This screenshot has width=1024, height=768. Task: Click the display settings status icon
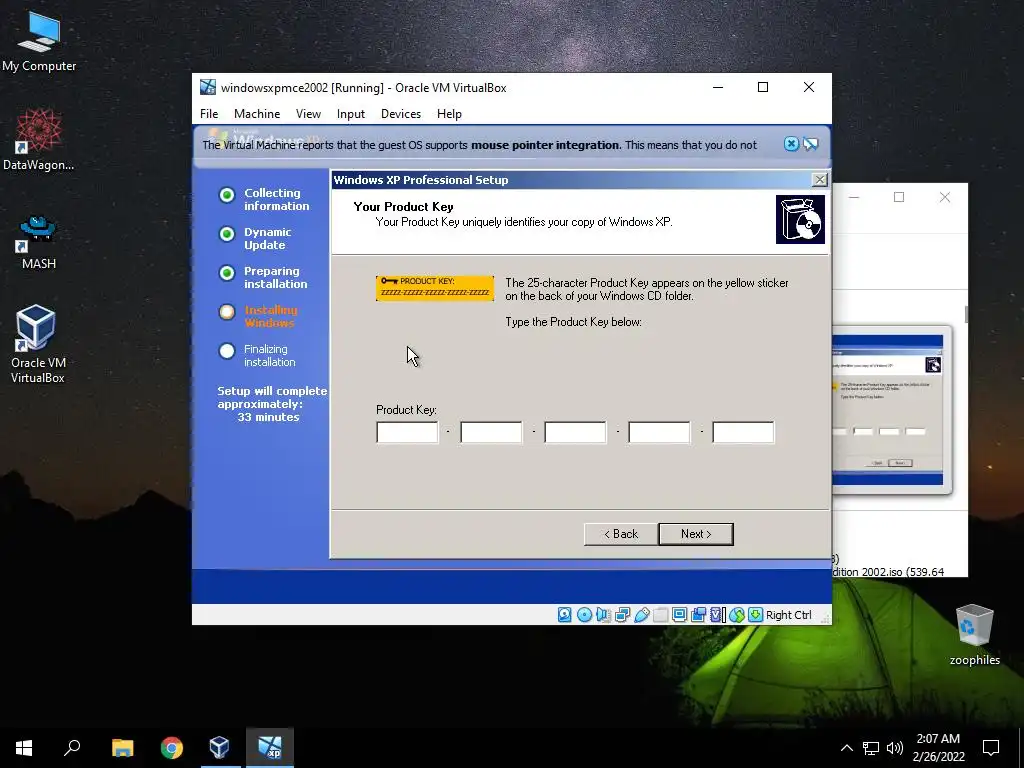[679, 615]
